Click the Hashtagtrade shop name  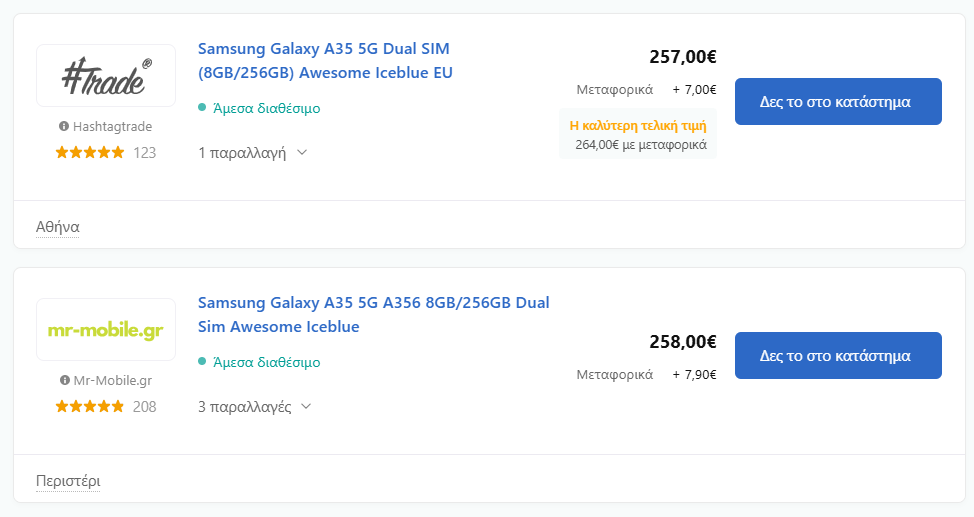click(x=112, y=126)
